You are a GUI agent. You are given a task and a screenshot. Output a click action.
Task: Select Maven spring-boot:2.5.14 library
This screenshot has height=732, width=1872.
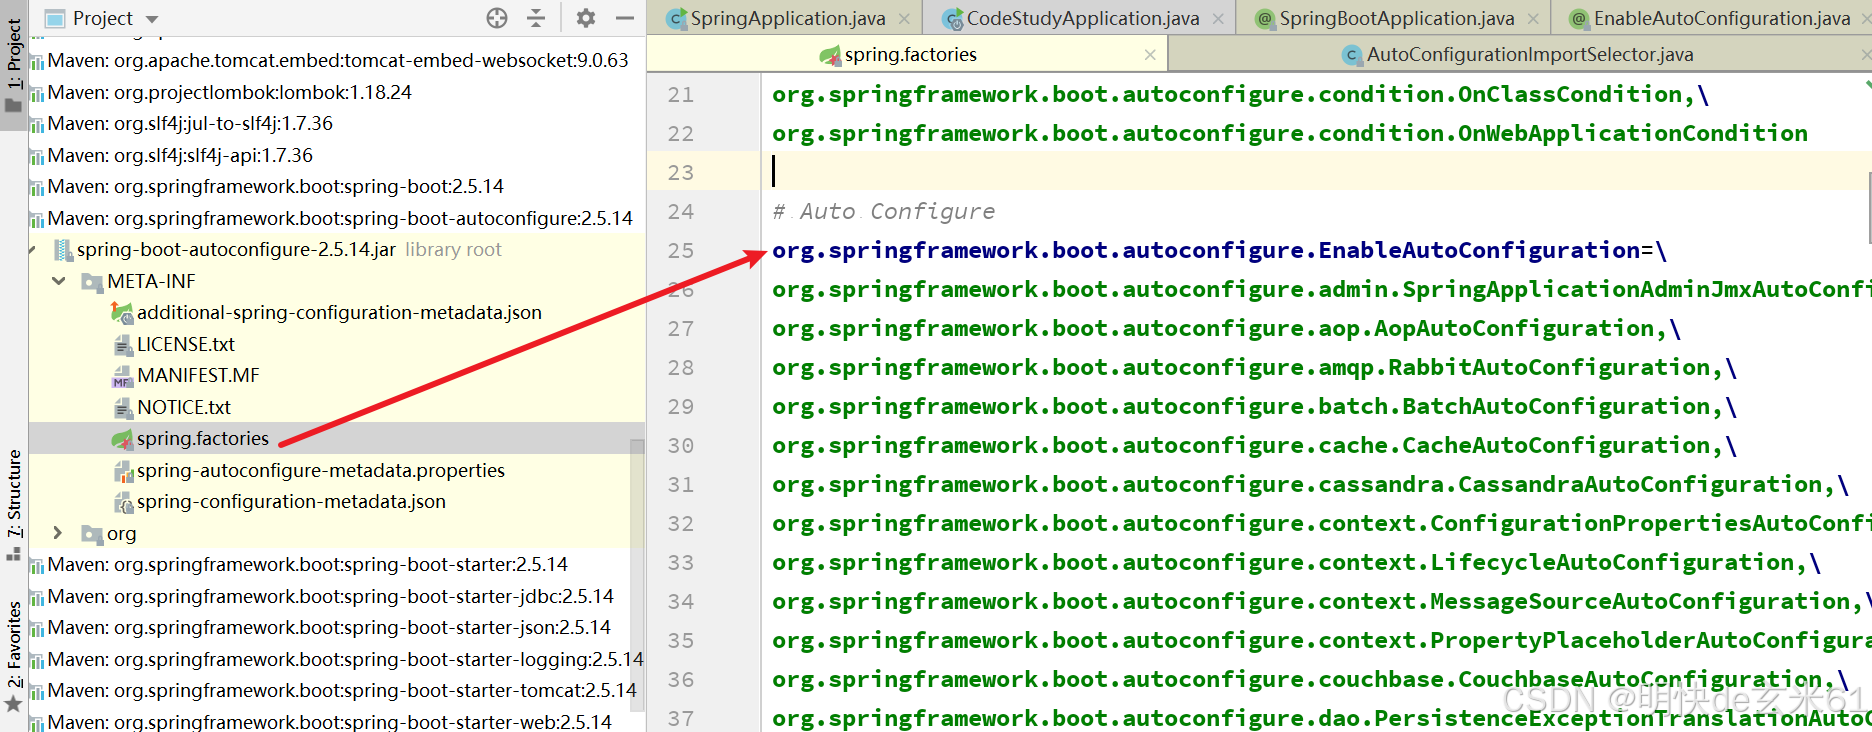coord(275,187)
